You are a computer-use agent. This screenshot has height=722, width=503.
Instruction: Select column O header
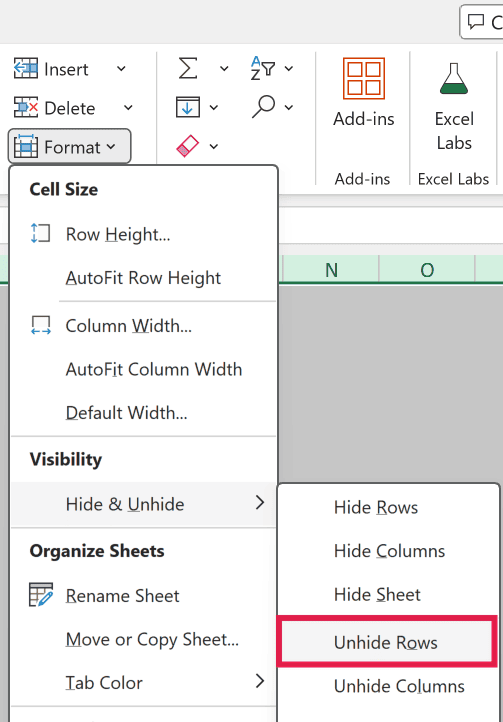point(427,269)
